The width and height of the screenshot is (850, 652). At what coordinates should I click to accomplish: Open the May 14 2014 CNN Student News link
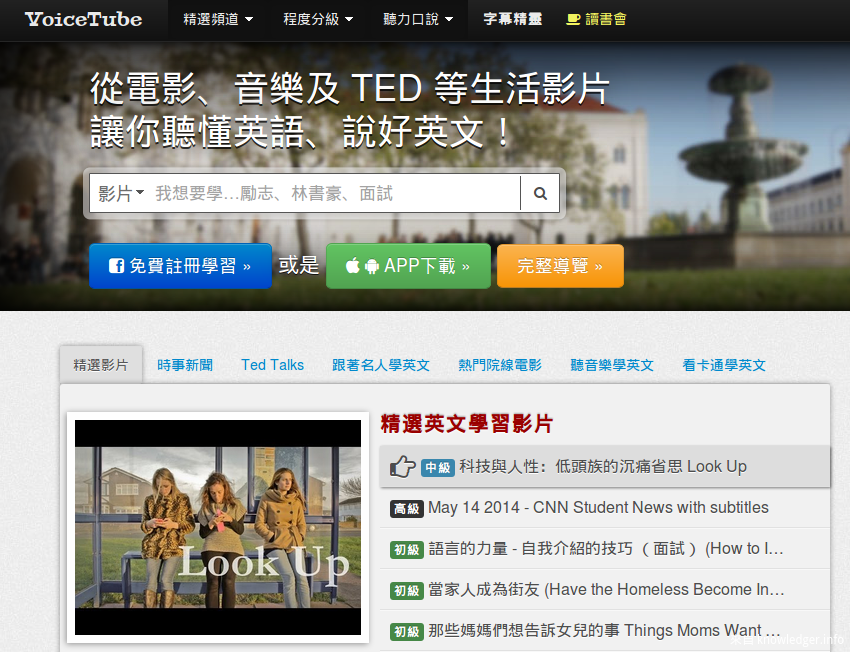click(598, 508)
